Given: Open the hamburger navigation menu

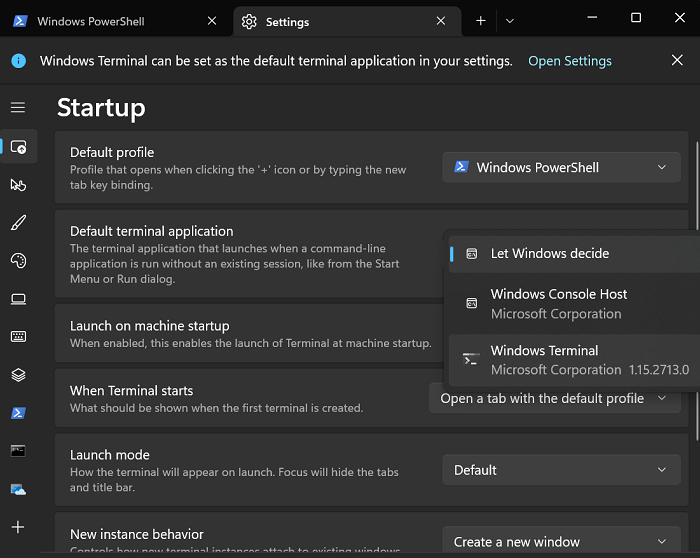Looking at the screenshot, I should click(18, 107).
